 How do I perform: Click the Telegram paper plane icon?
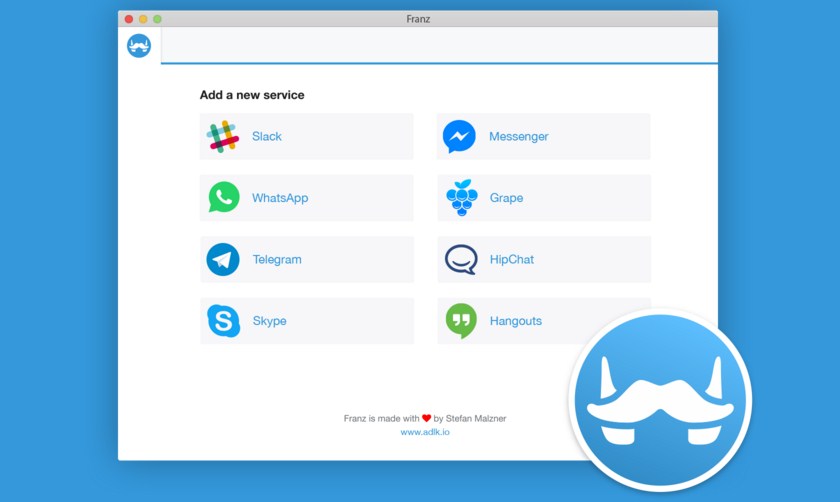(223, 259)
